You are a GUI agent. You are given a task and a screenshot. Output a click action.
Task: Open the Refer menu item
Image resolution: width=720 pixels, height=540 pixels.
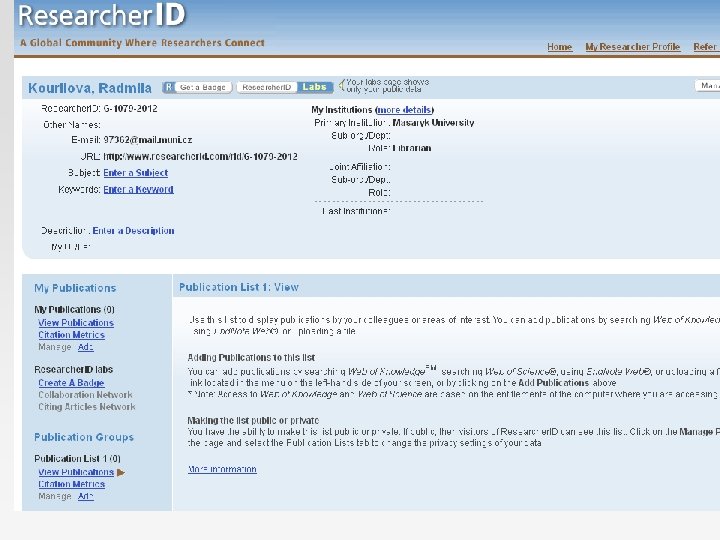coord(705,47)
